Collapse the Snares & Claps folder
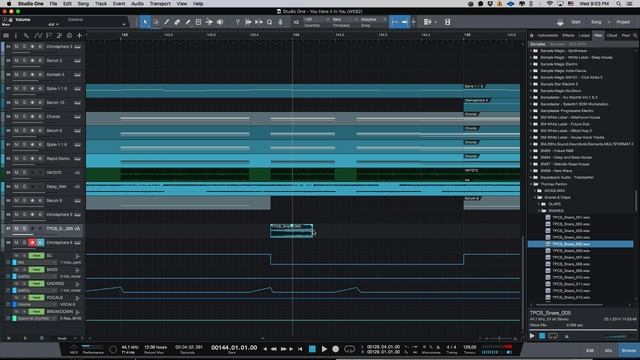This screenshot has height=360, width=640. pos(535,197)
